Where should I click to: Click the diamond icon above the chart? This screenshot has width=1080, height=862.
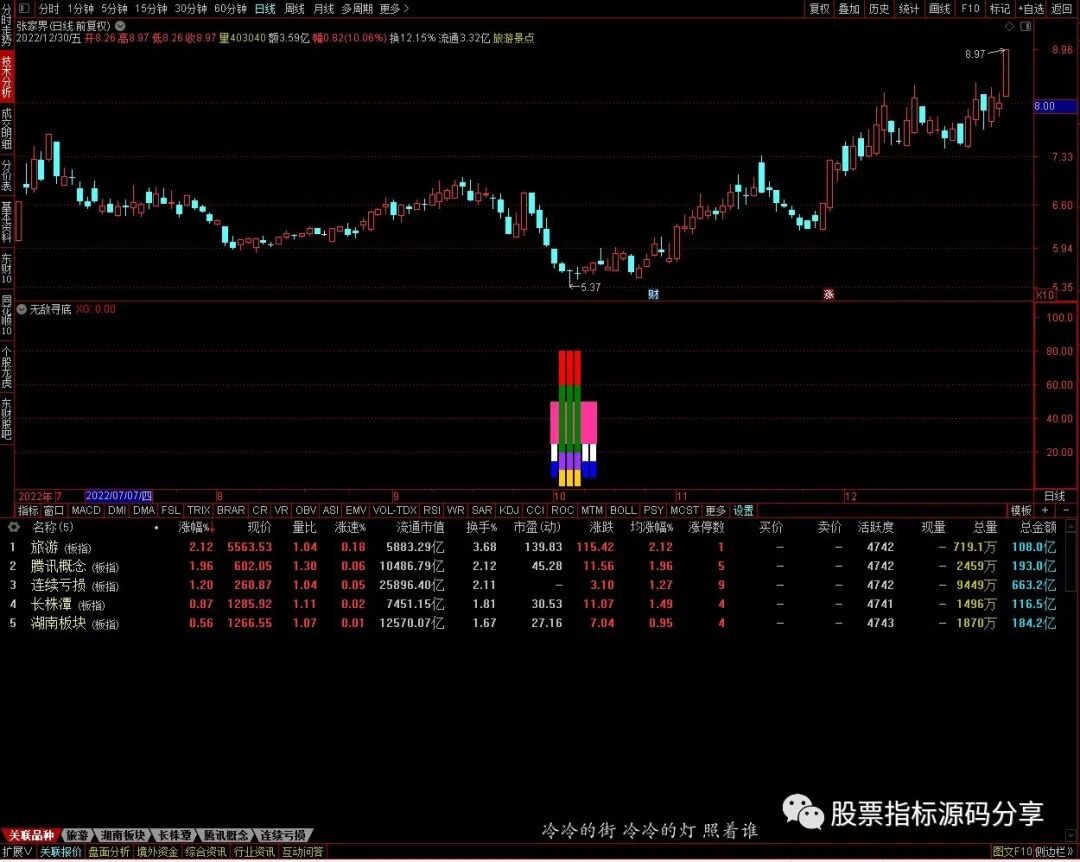pos(1010,26)
